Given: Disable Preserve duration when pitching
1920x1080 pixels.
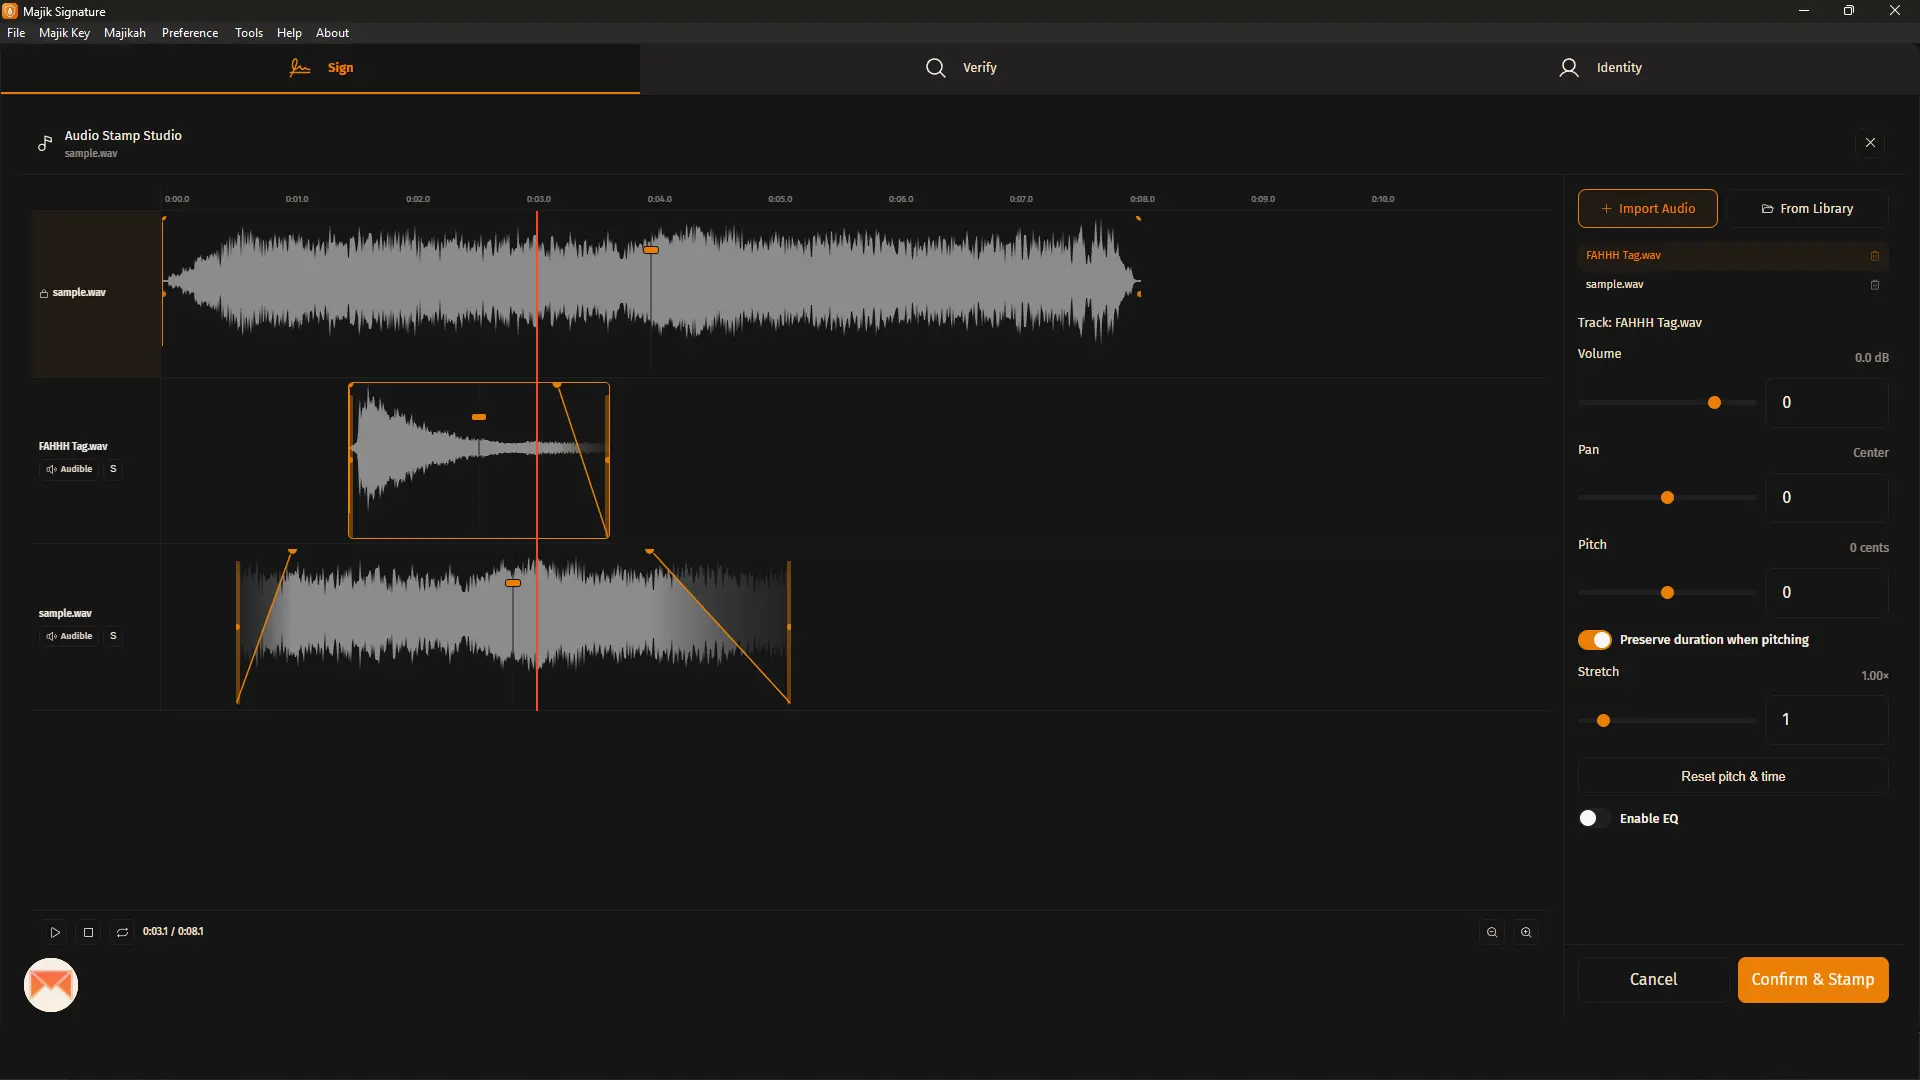Looking at the screenshot, I should [1594, 640].
